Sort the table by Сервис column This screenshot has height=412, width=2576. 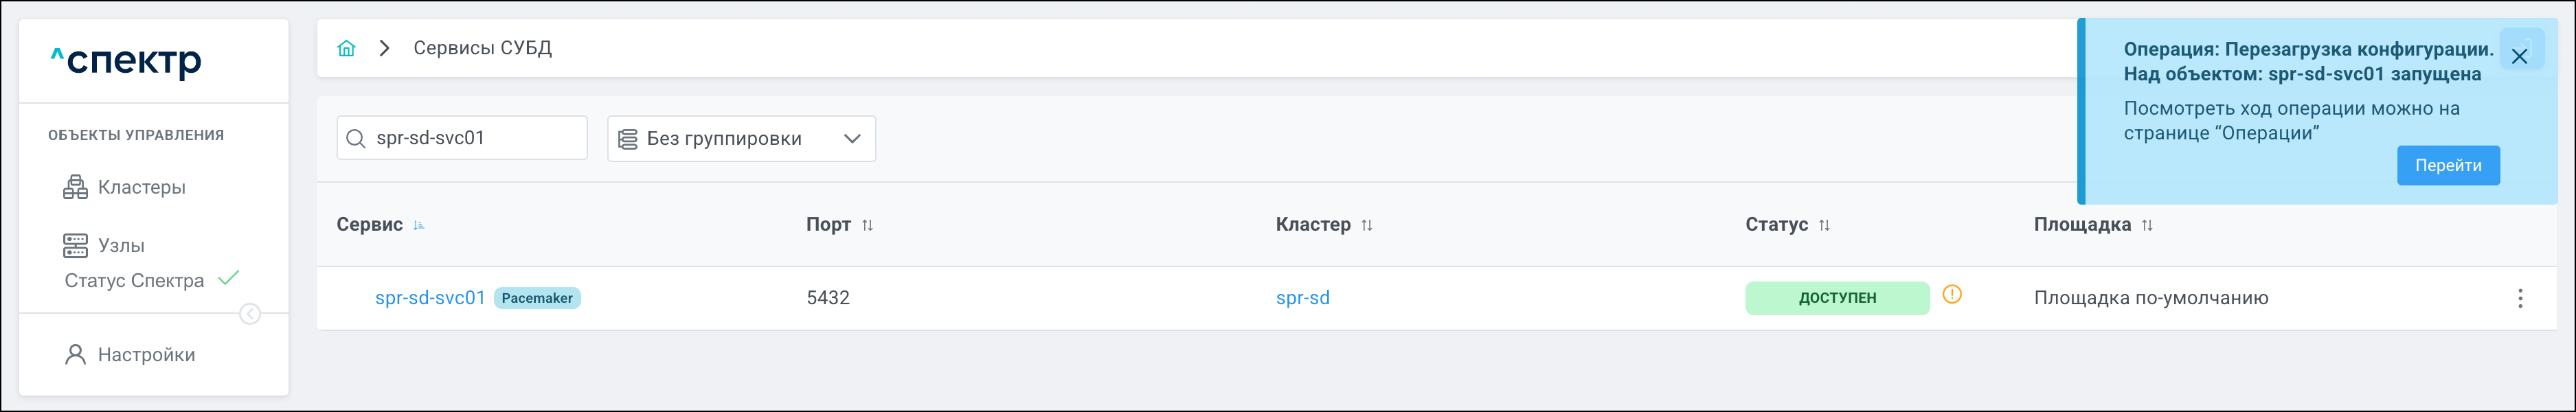click(x=419, y=225)
